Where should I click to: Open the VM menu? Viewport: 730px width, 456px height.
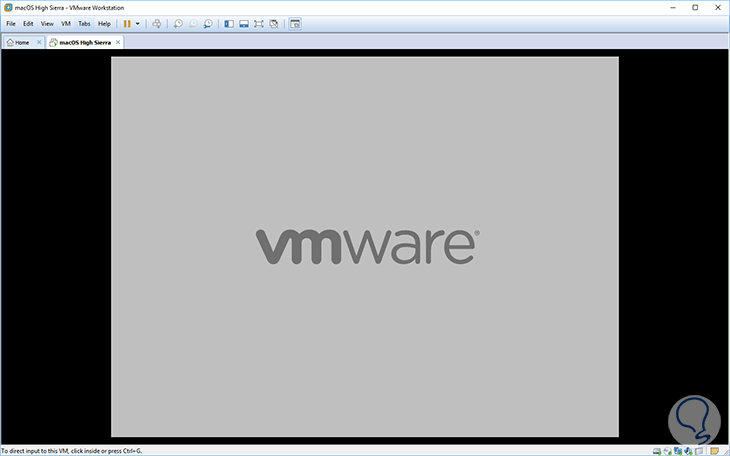click(x=66, y=24)
